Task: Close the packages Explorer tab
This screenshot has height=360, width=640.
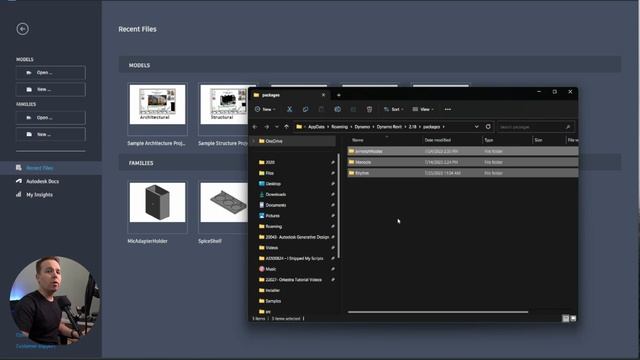Action: click(x=323, y=95)
